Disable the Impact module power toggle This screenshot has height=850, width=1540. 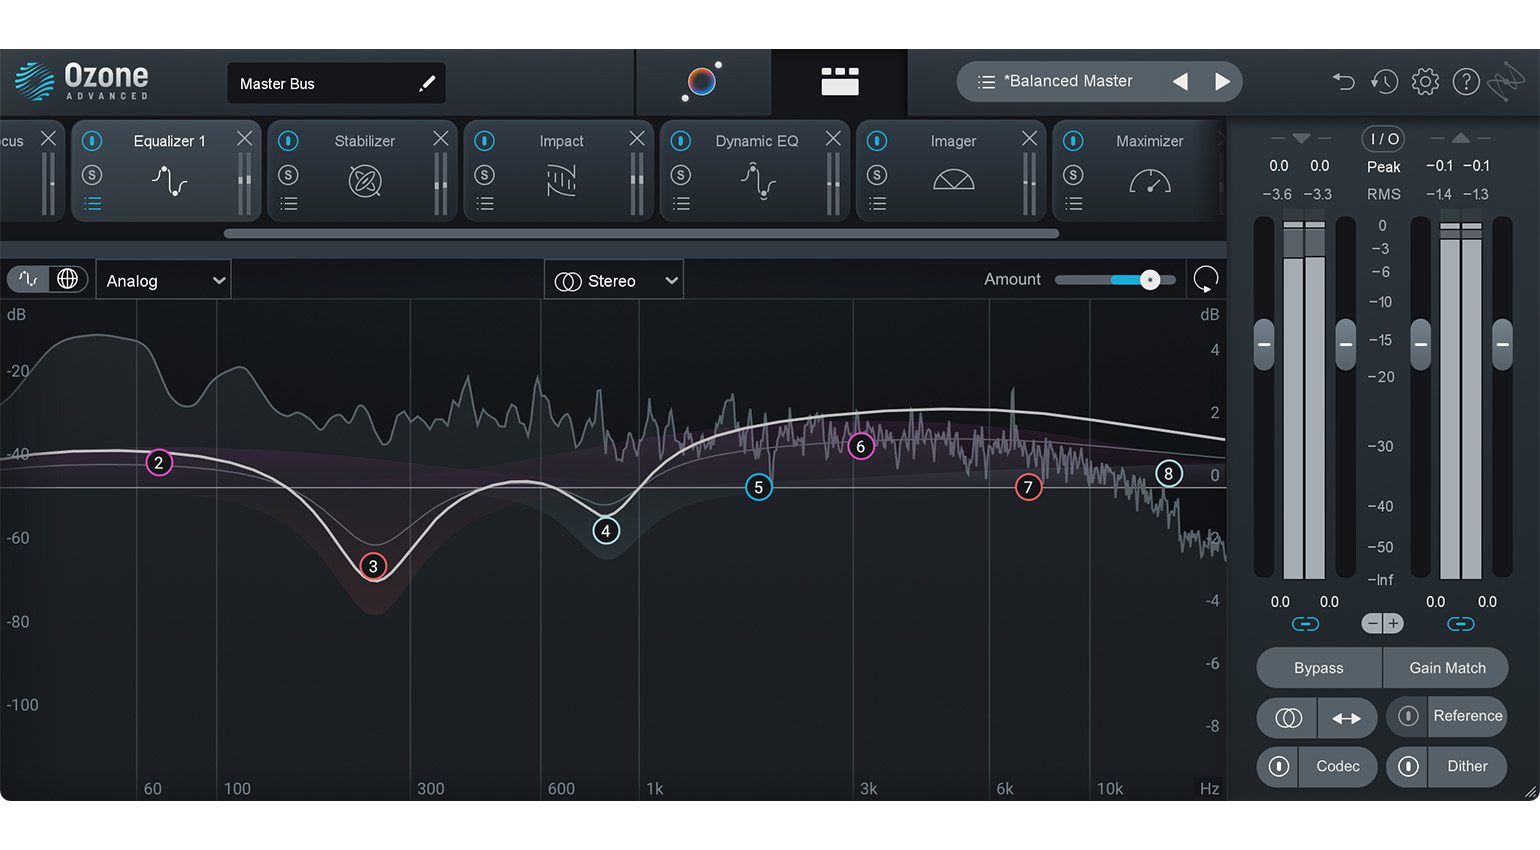tap(484, 141)
